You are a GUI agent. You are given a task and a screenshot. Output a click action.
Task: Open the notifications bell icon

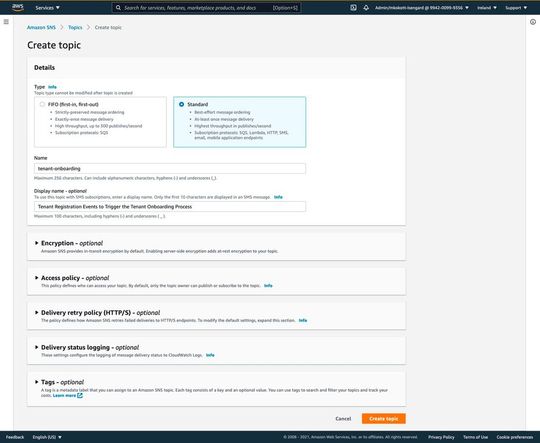coord(366,7)
